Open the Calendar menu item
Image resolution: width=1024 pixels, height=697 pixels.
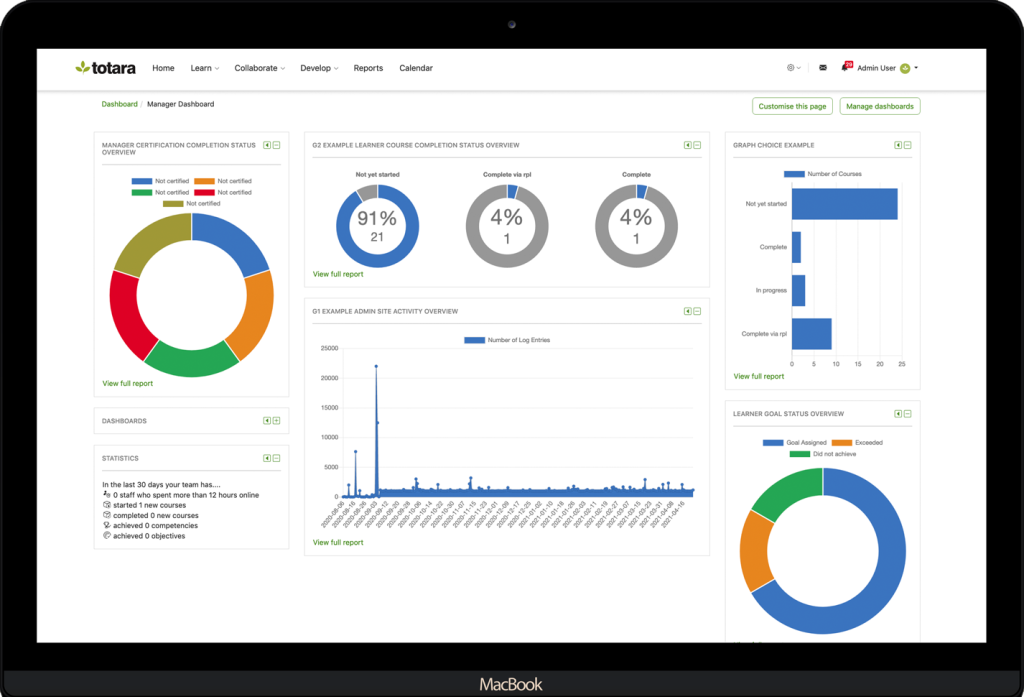[x=416, y=67]
